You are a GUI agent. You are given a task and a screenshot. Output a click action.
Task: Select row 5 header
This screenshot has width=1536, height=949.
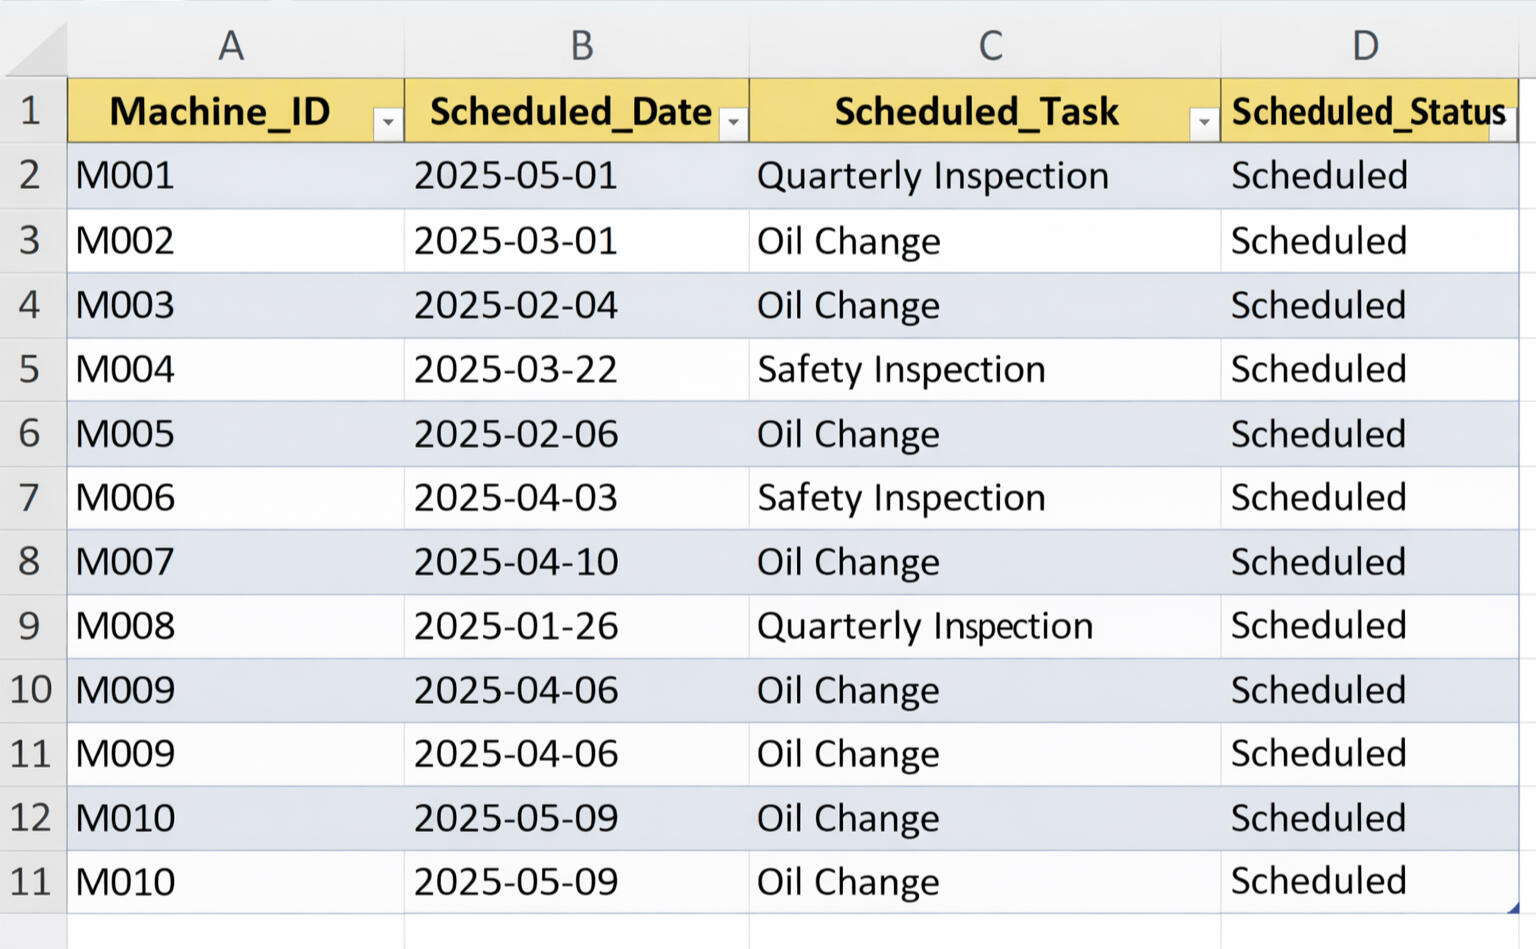[x=30, y=369]
